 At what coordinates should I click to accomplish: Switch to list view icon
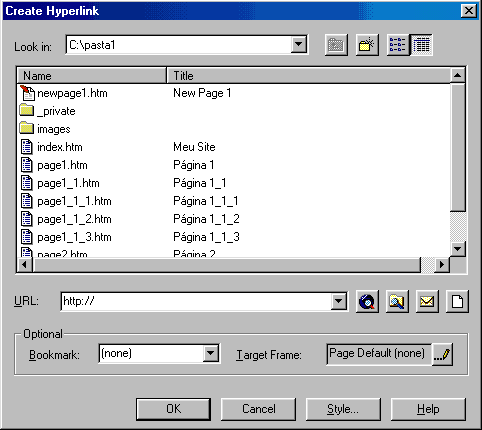click(398, 45)
